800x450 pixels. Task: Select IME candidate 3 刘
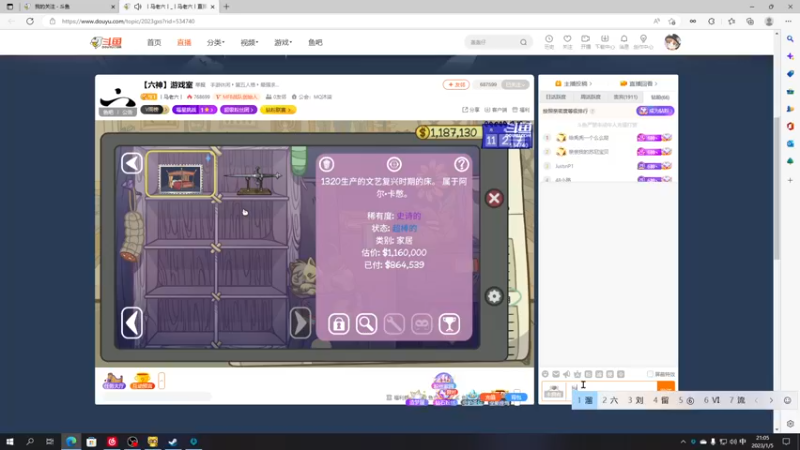pos(636,401)
